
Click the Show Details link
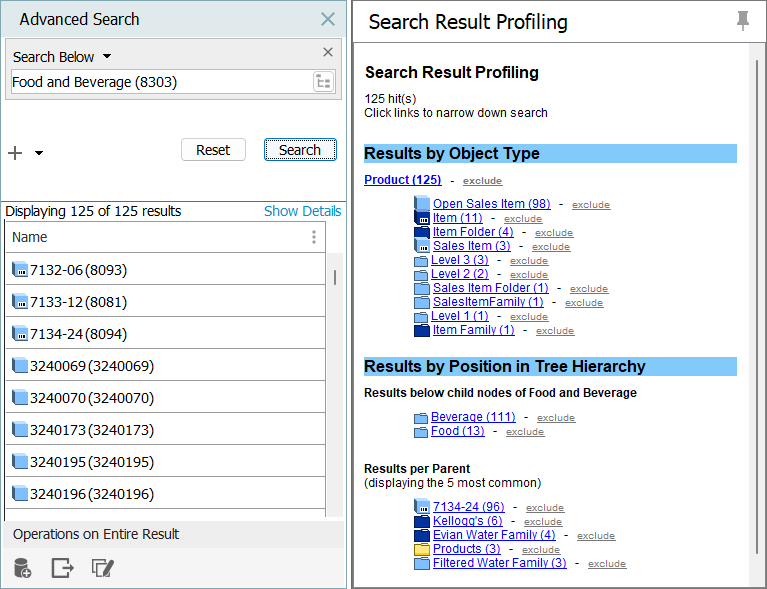pos(302,211)
